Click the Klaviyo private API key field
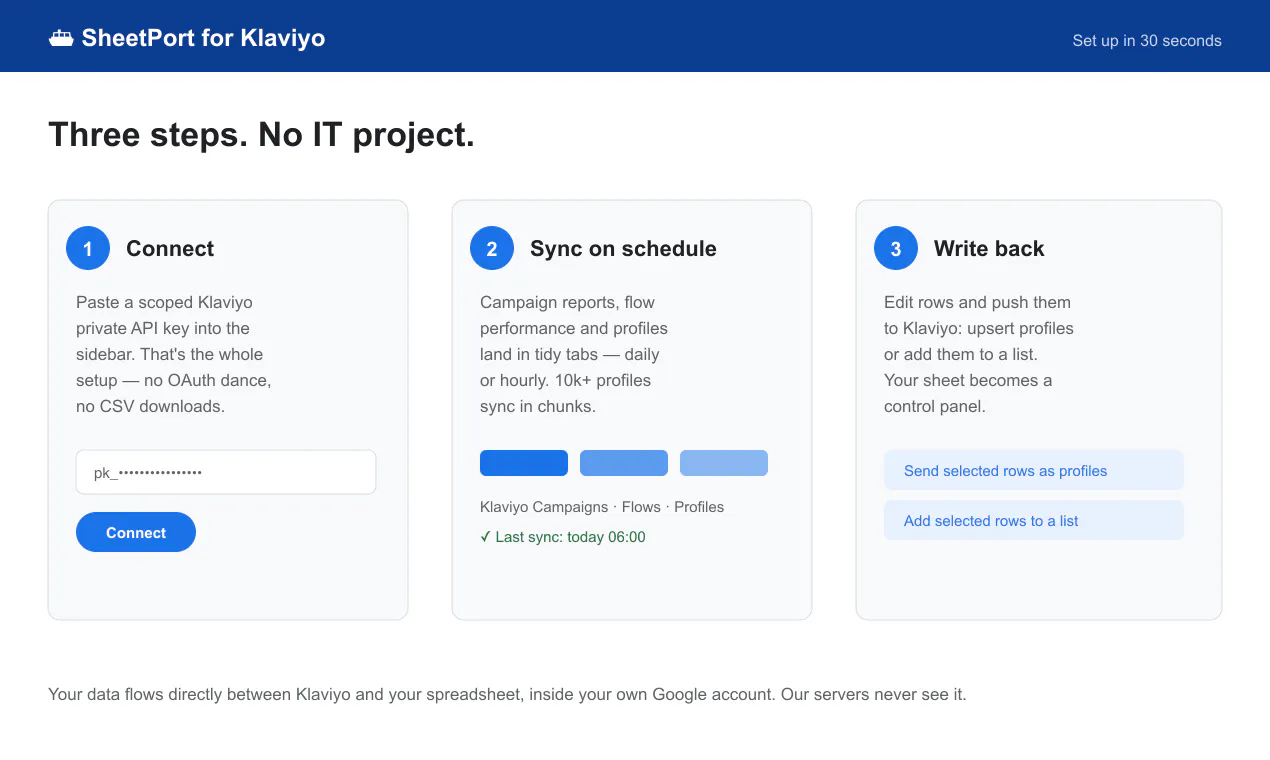1270x760 pixels. (226, 472)
